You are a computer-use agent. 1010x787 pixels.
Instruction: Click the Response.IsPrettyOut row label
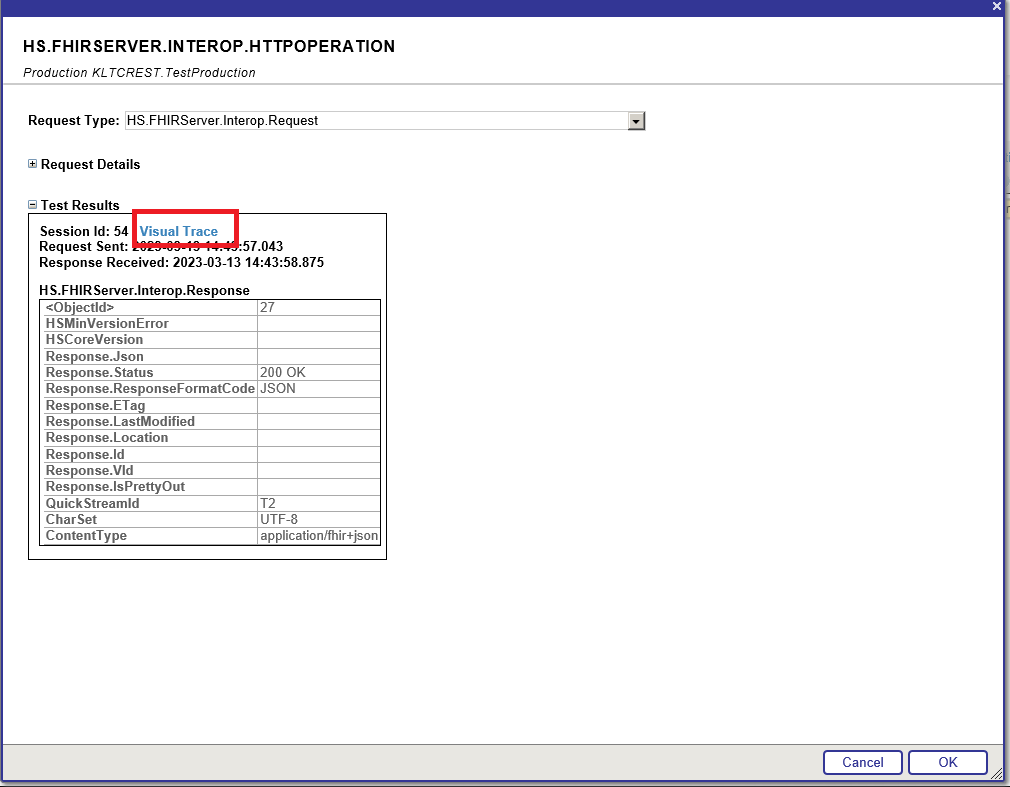[115, 486]
